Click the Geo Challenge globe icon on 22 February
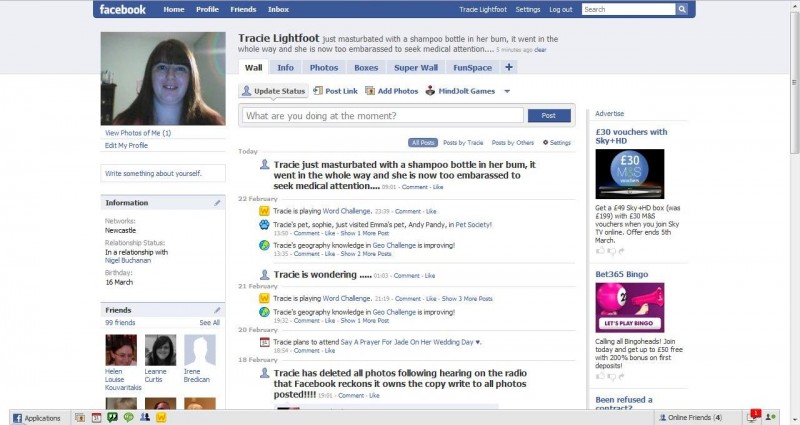Screen dimensions: 800x425 pos(264,245)
